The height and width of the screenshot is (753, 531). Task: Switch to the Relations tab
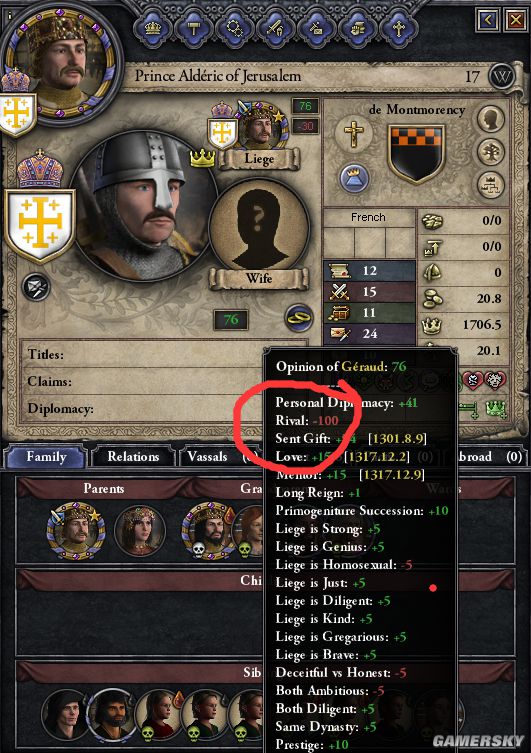133,456
